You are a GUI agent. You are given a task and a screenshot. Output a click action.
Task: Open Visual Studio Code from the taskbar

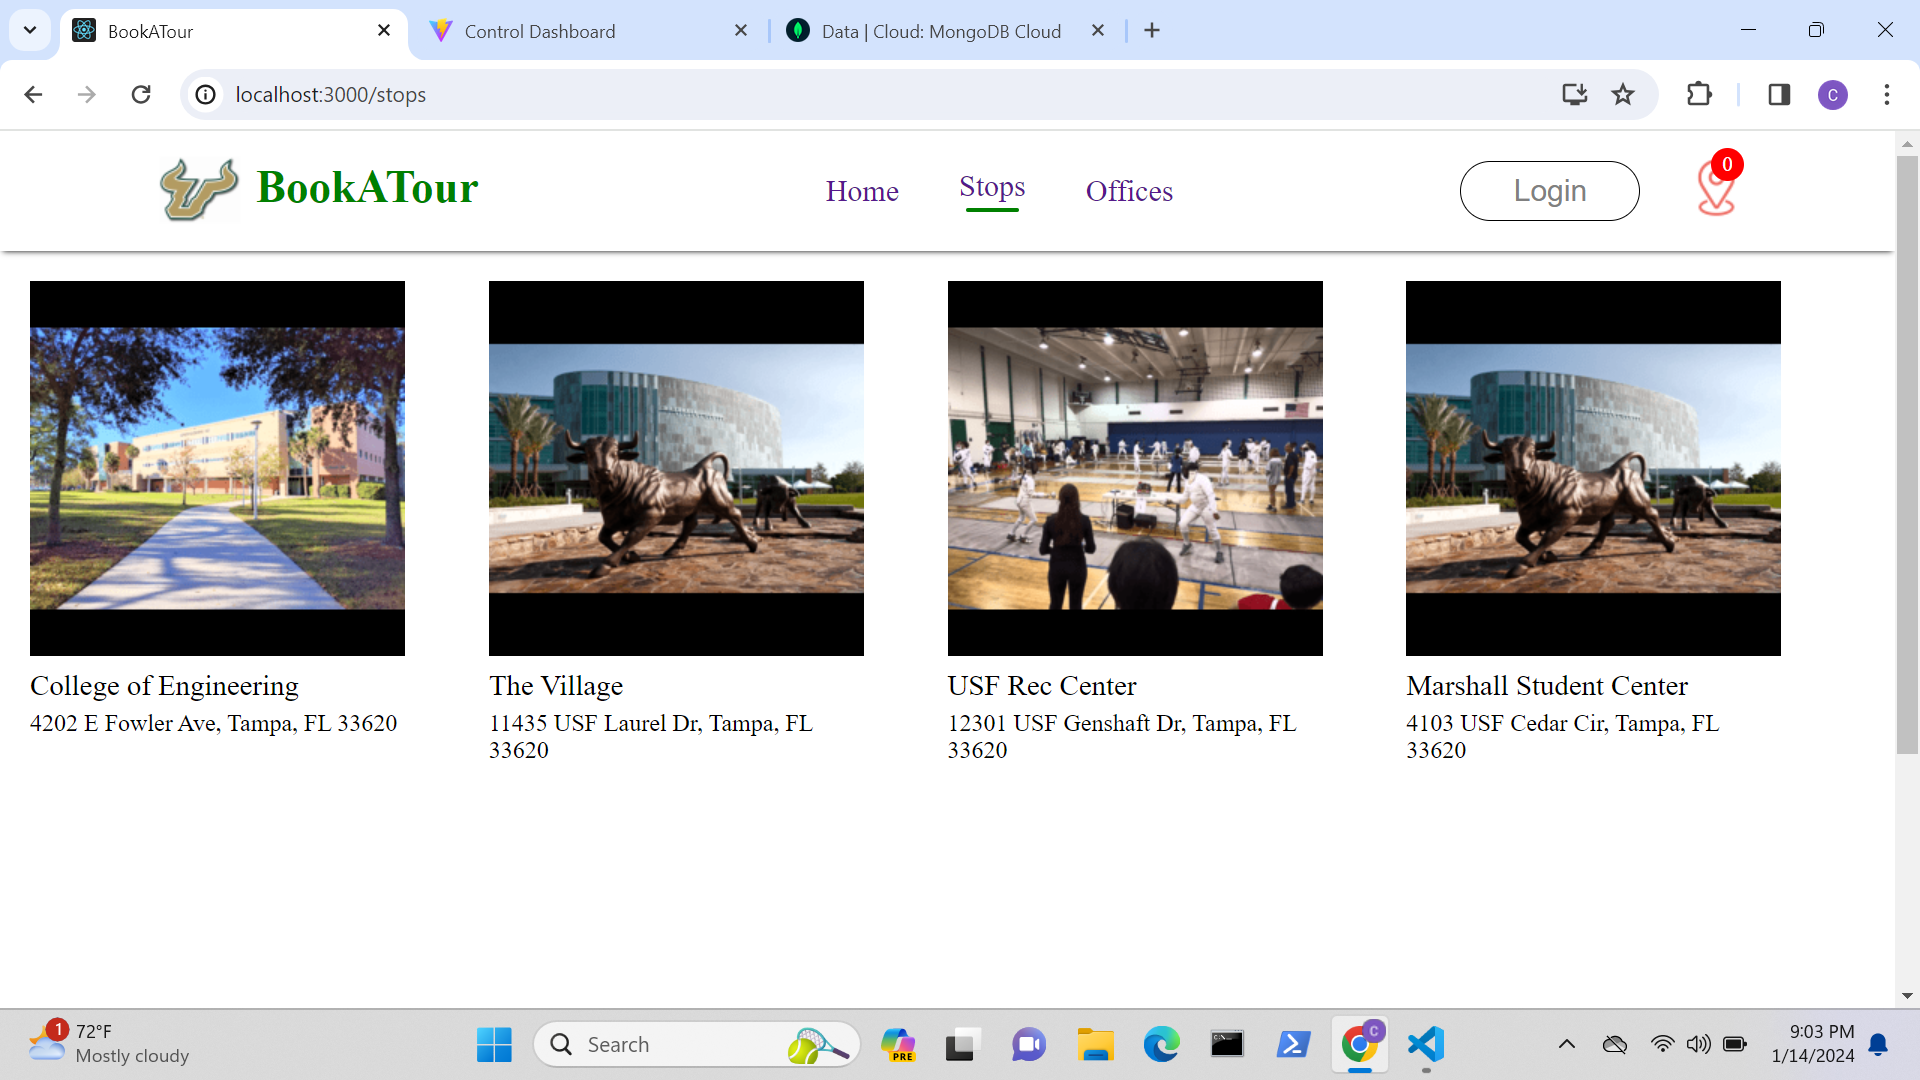click(x=1426, y=1045)
